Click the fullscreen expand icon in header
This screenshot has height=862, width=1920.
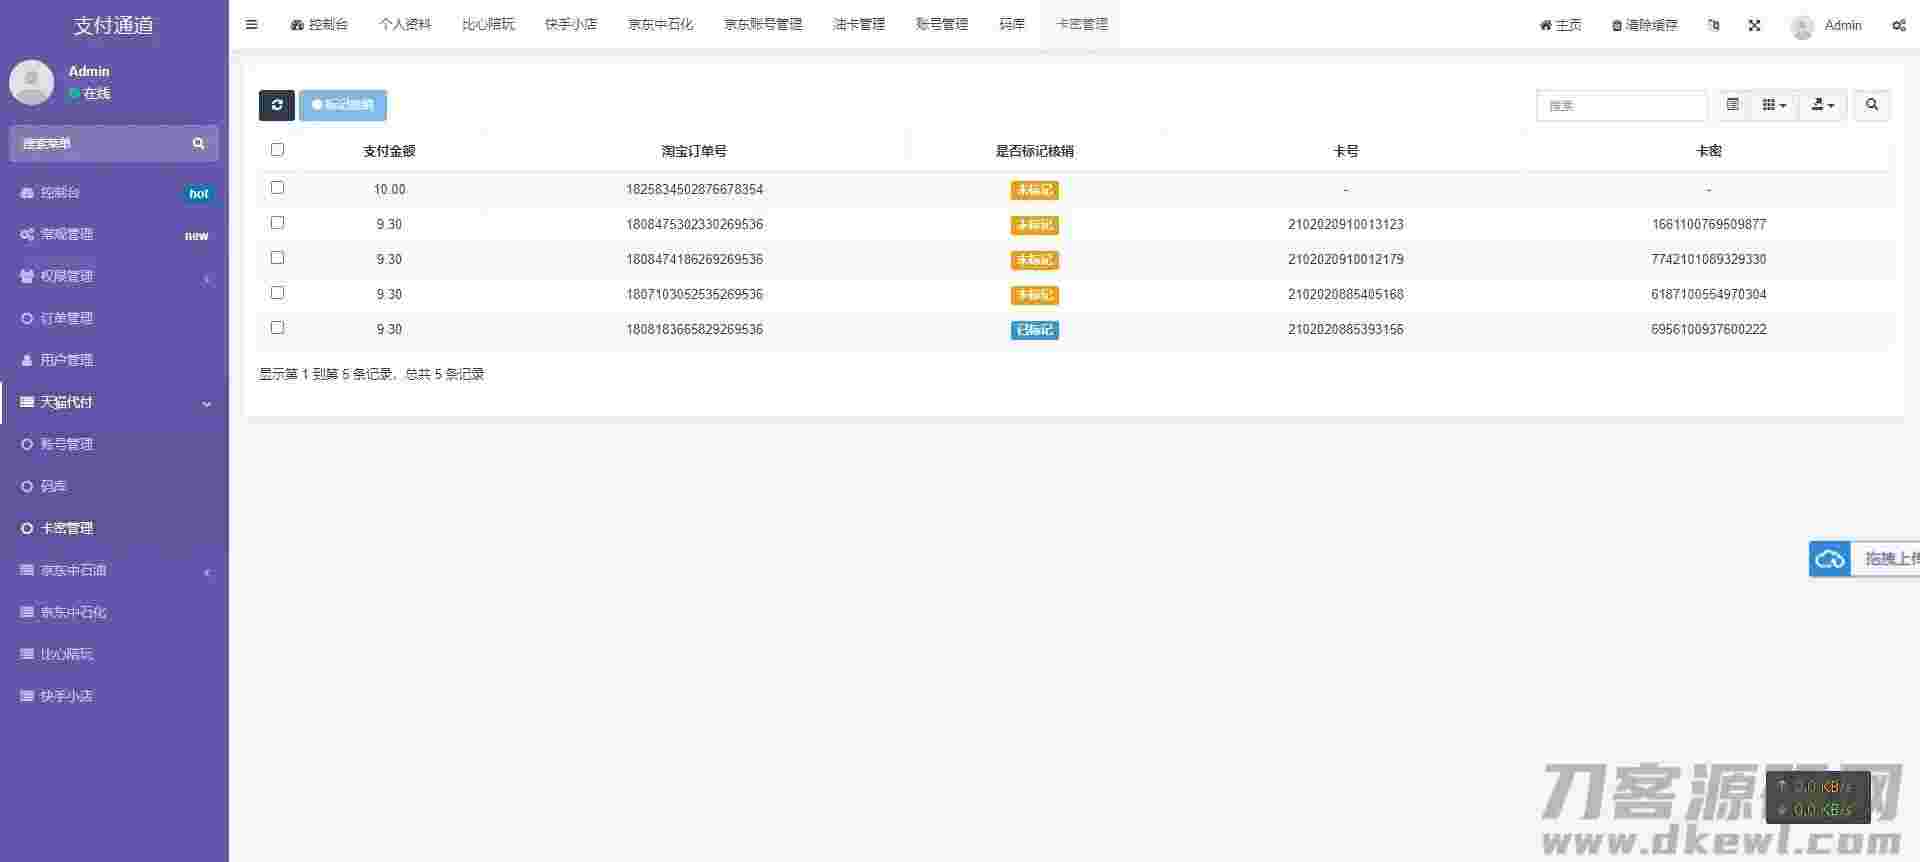click(x=1754, y=25)
